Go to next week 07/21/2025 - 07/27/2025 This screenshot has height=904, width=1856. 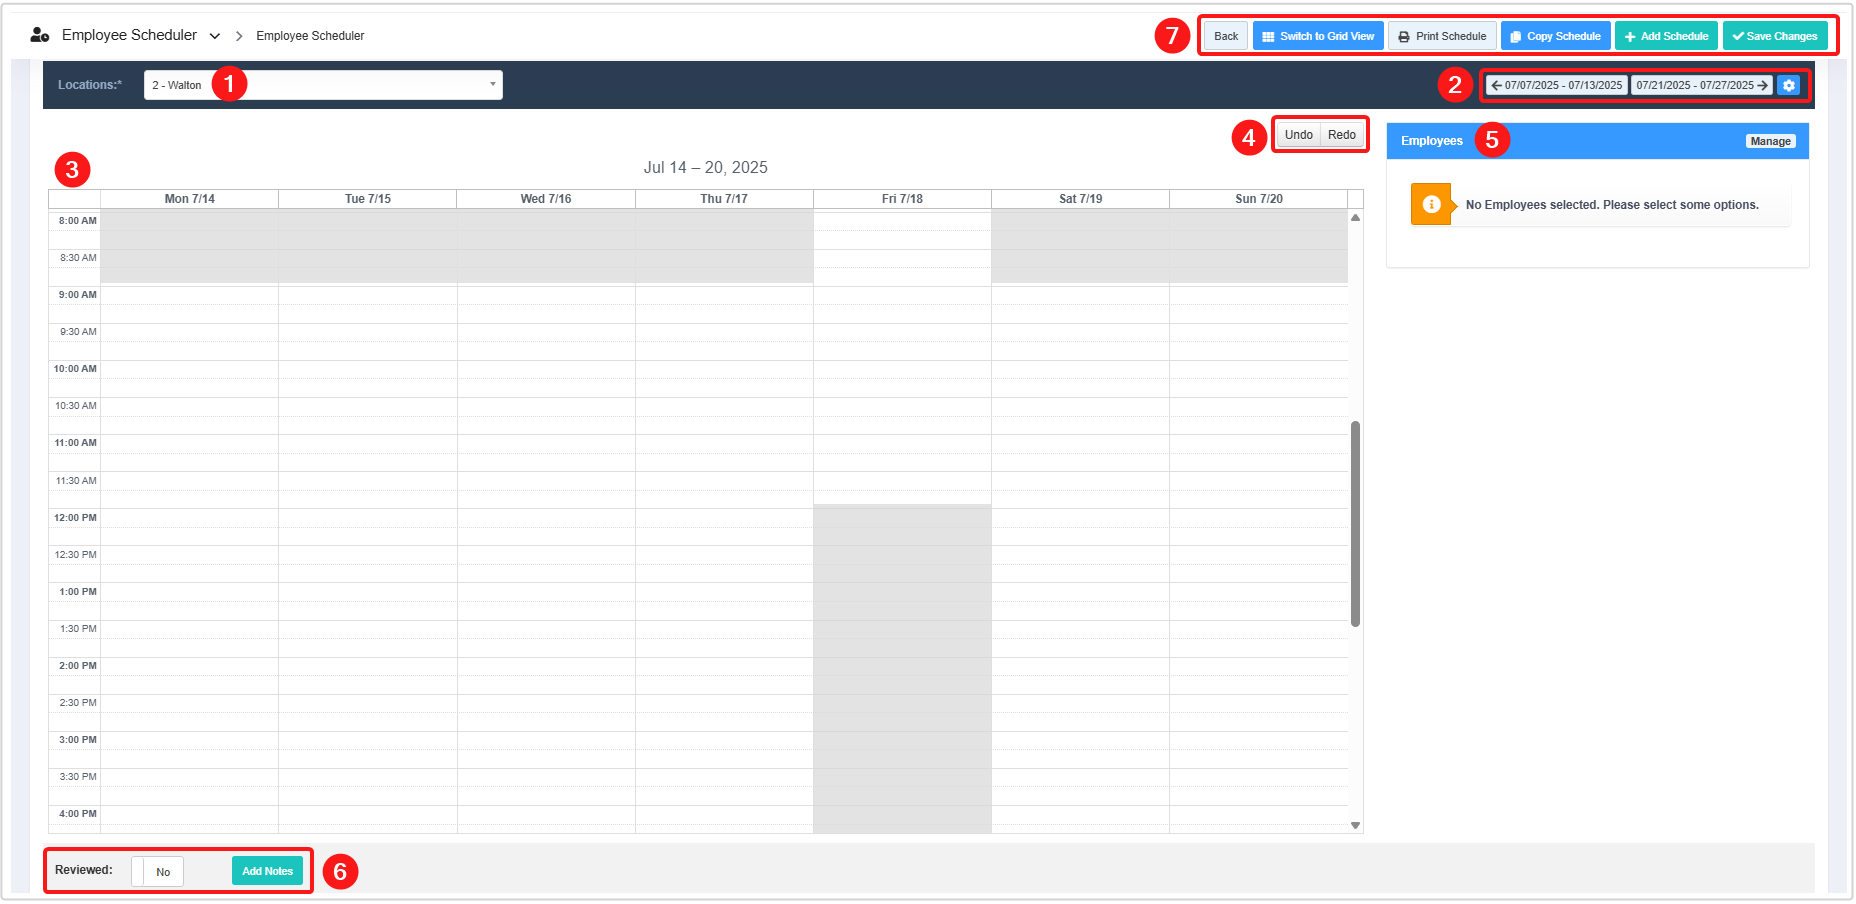(1701, 85)
